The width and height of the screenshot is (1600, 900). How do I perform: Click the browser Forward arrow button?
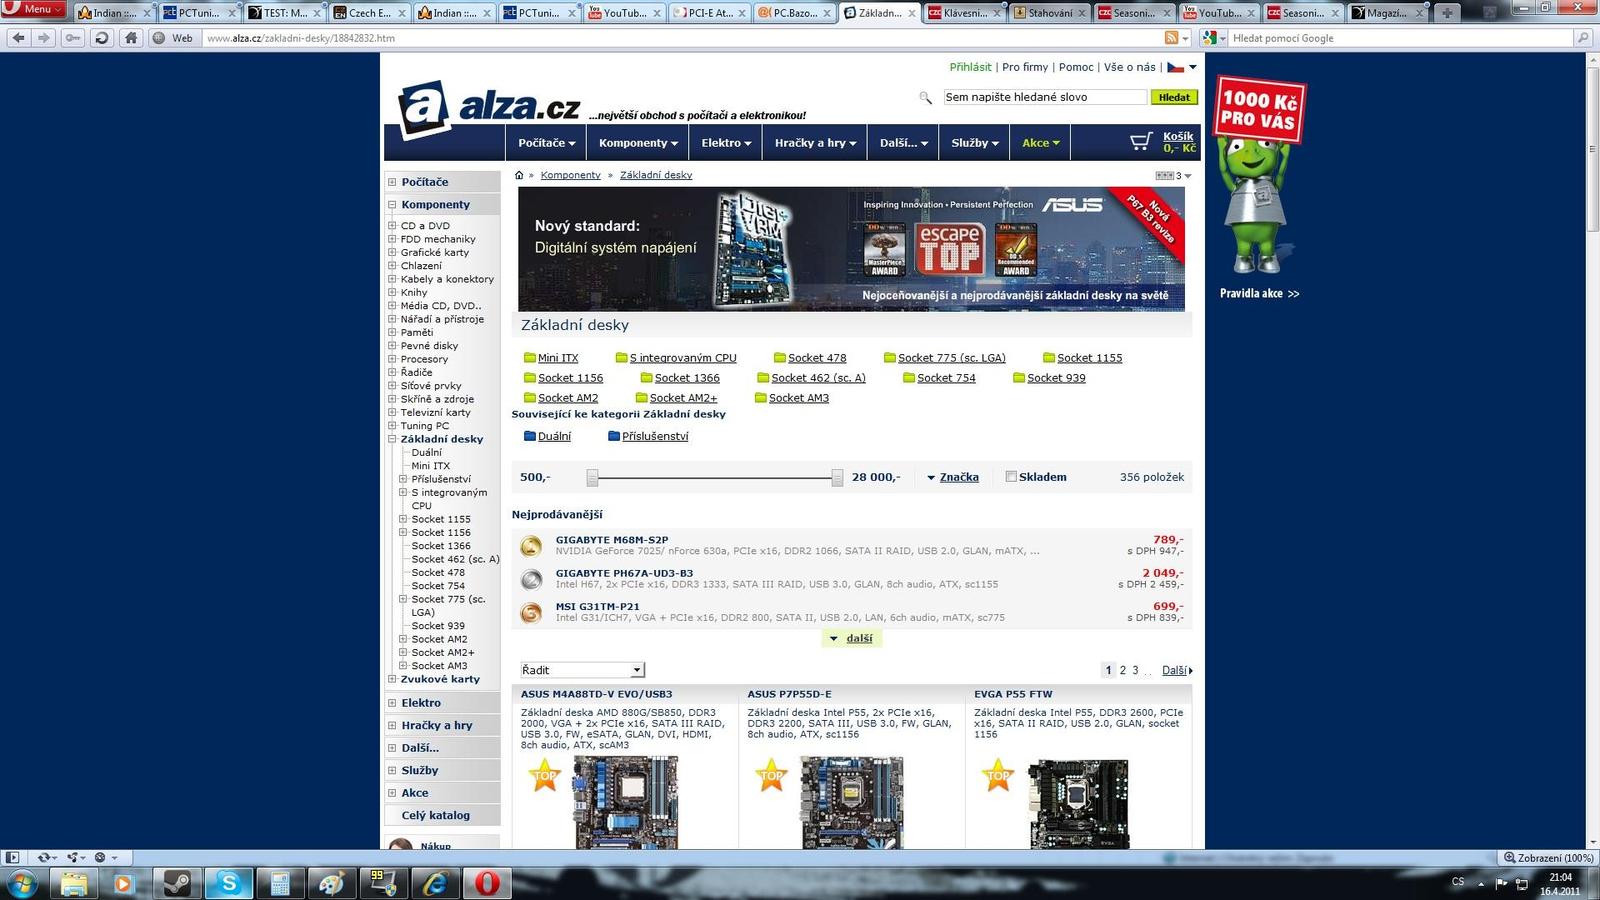43,38
